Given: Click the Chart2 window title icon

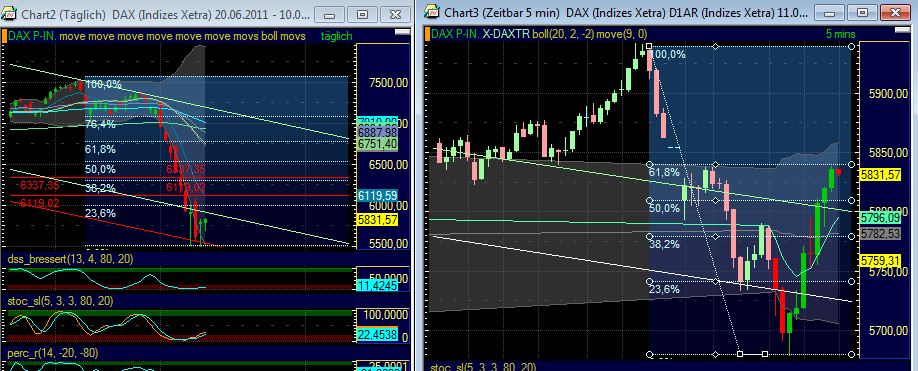Looking at the screenshot, I should point(10,13).
